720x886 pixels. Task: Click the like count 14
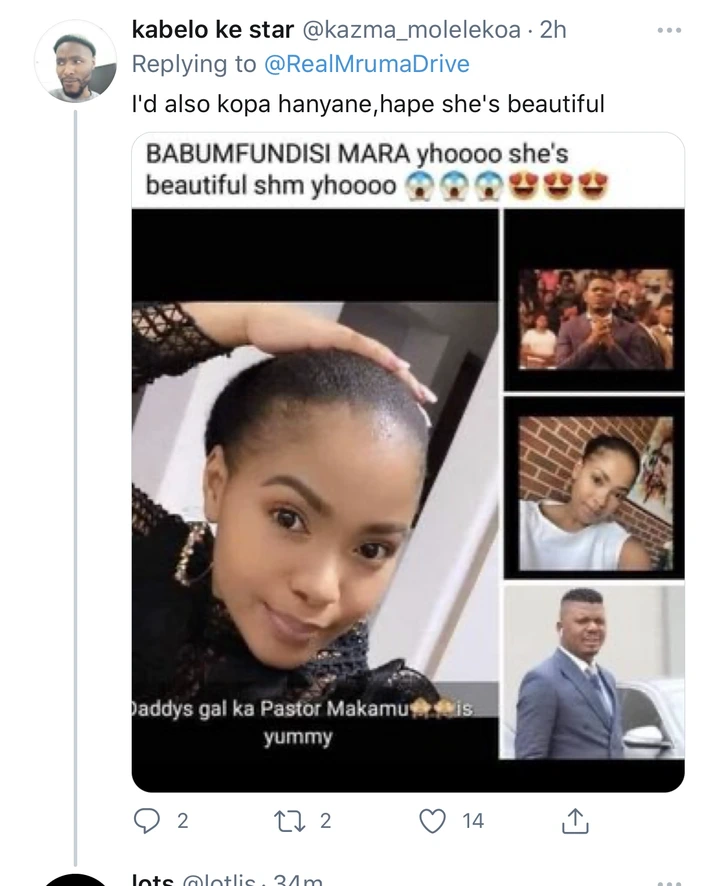[x=472, y=821]
